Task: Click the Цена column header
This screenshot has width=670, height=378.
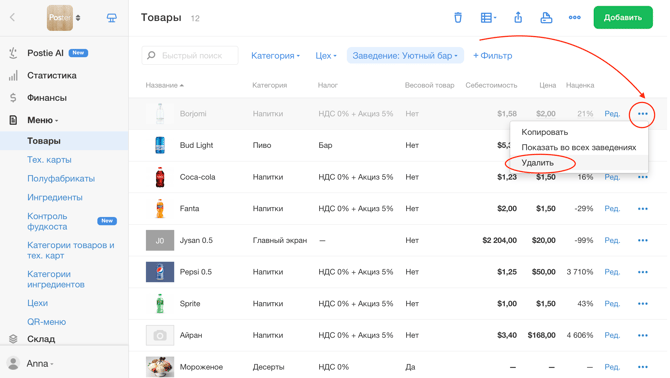Action: point(547,85)
